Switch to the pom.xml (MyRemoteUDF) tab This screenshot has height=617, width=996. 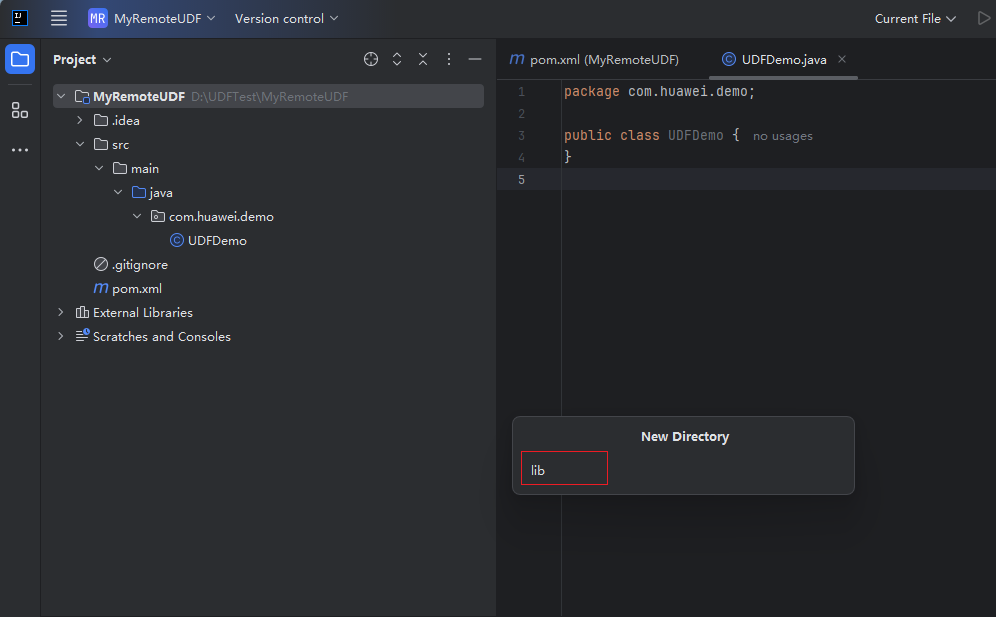(595, 59)
